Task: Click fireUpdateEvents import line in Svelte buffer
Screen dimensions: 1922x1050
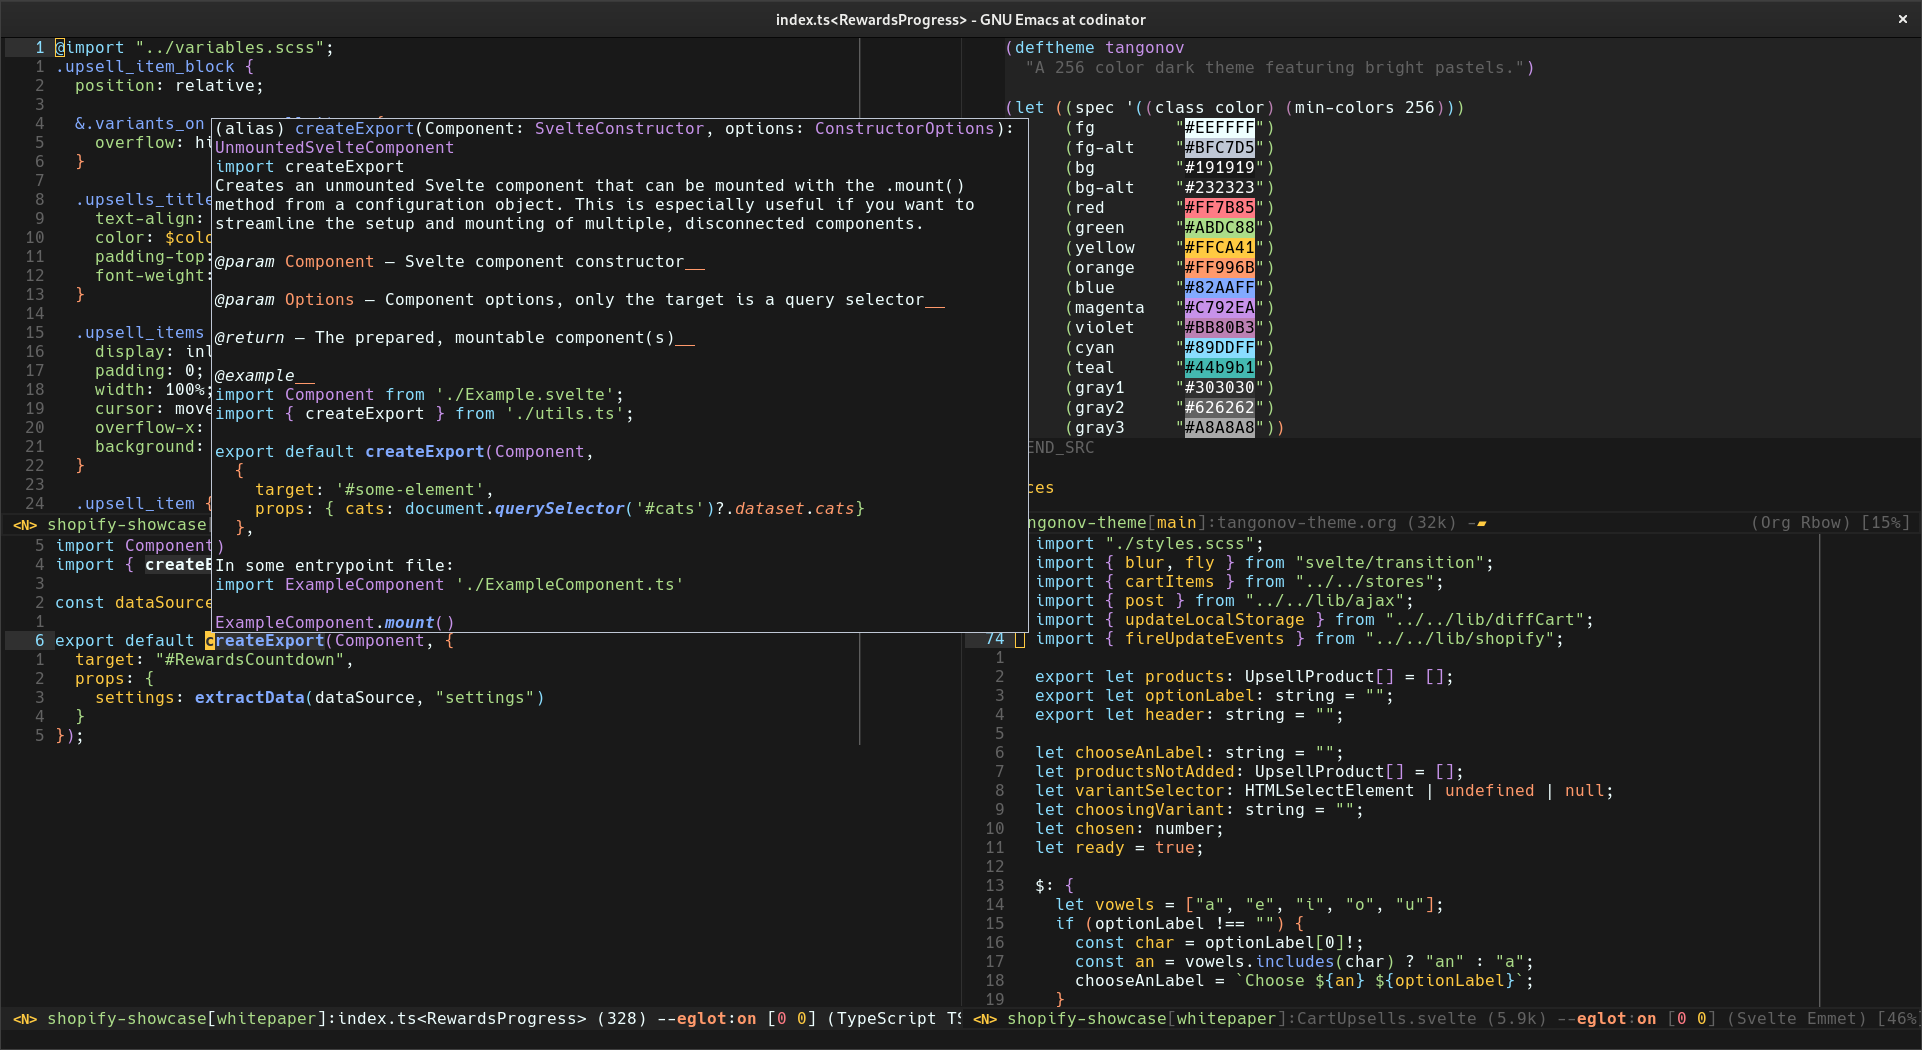Action: 1300,639
